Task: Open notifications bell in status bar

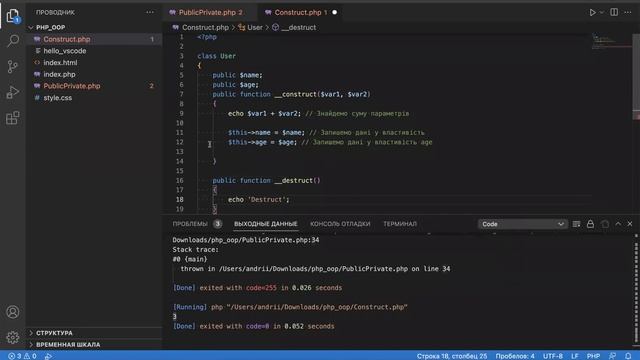Action: [x=628, y=356]
